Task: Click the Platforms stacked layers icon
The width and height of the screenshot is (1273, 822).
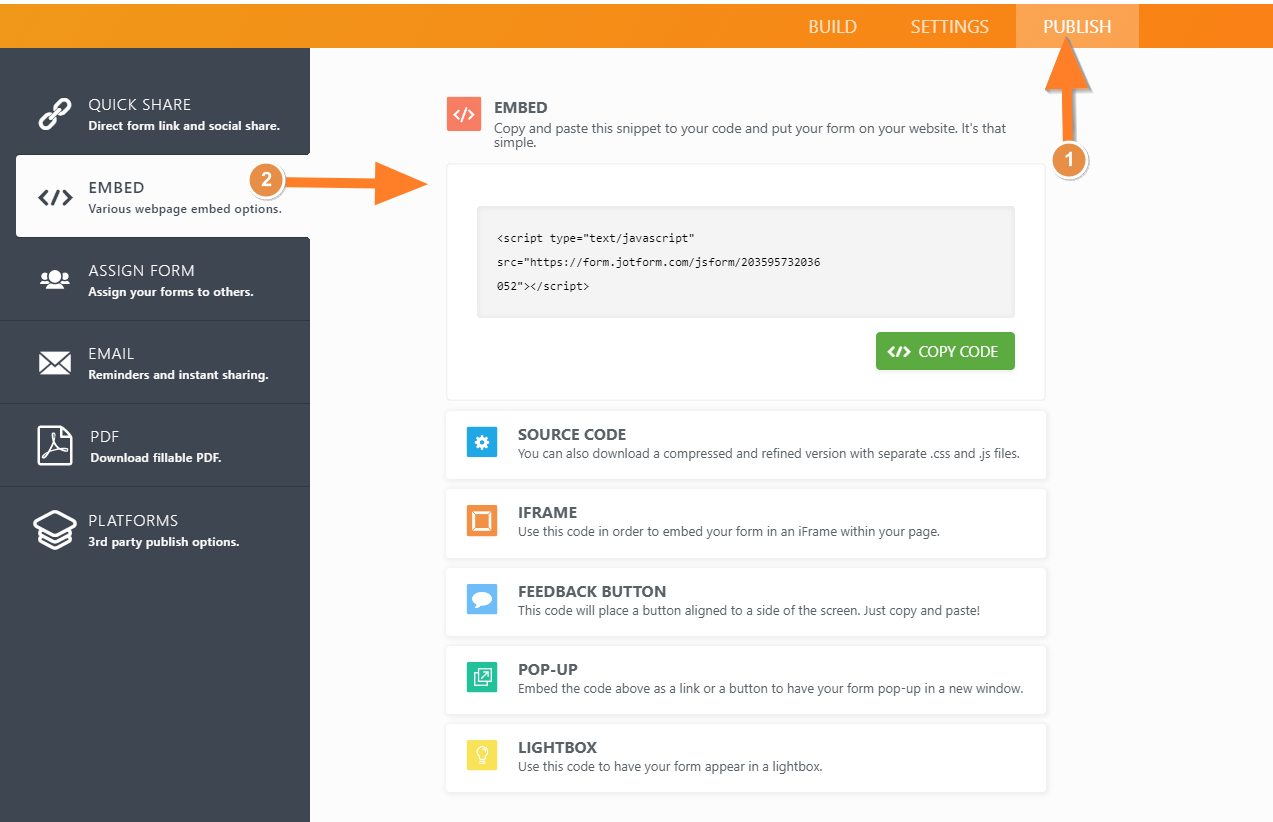Action: [x=55, y=530]
